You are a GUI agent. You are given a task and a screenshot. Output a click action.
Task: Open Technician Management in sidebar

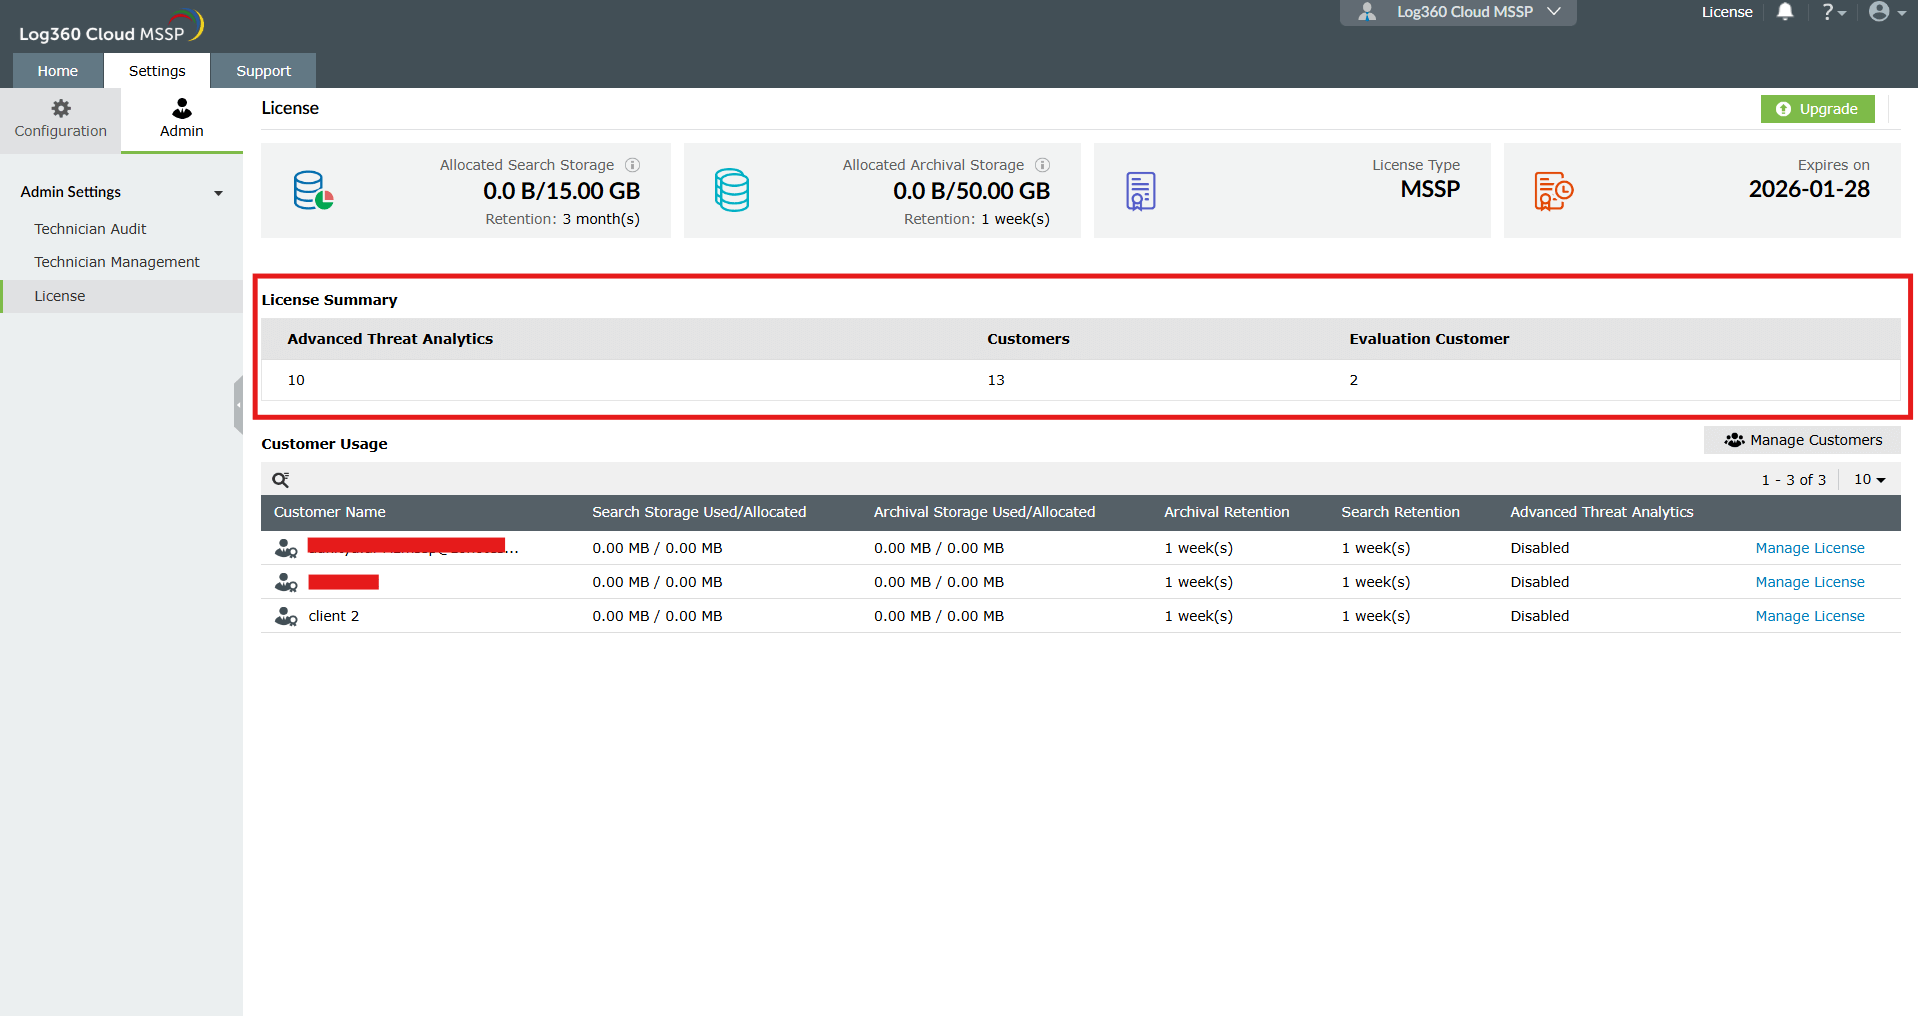[117, 262]
